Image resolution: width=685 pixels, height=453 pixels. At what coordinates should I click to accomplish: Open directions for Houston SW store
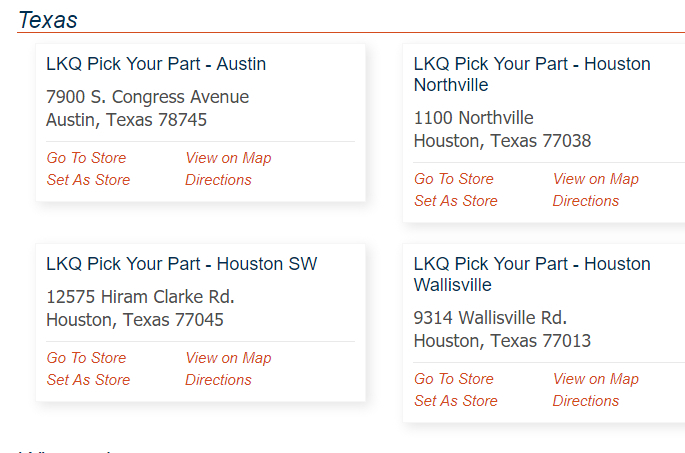click(x=218, y=380)
